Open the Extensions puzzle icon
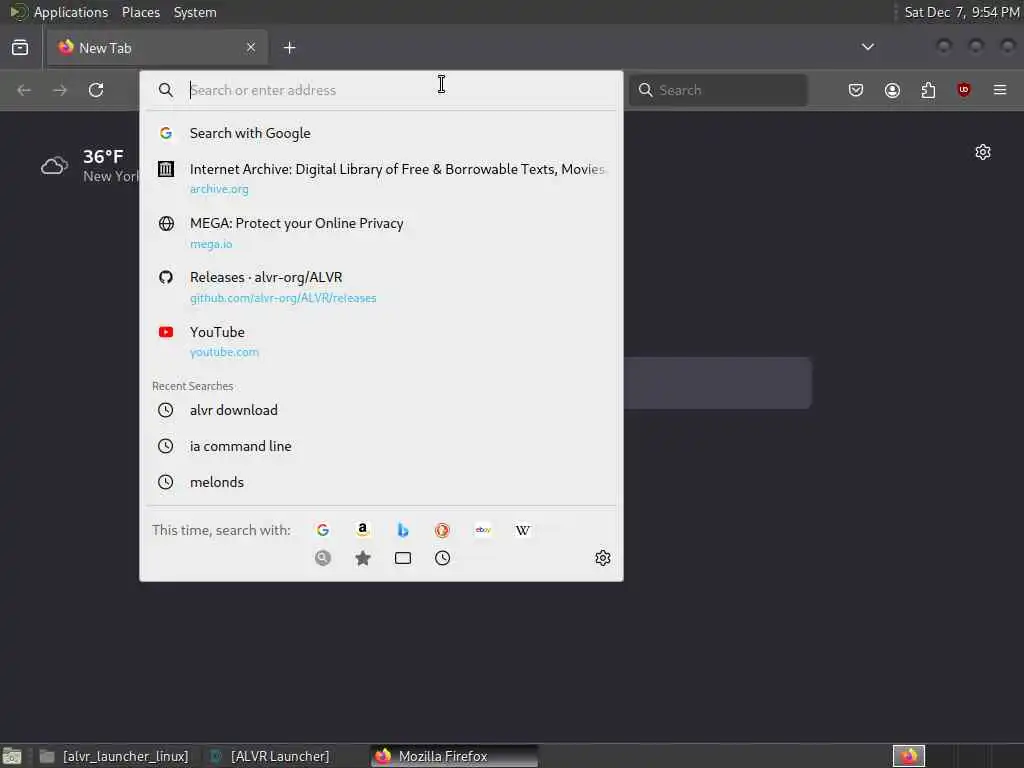1024x768 pixels. tap(928, 90)
